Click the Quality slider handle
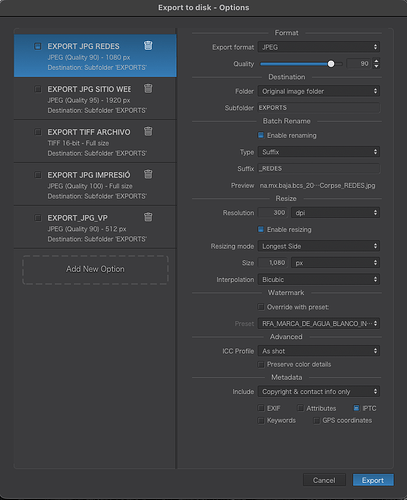The image size is (407, 500). (331, 64)
